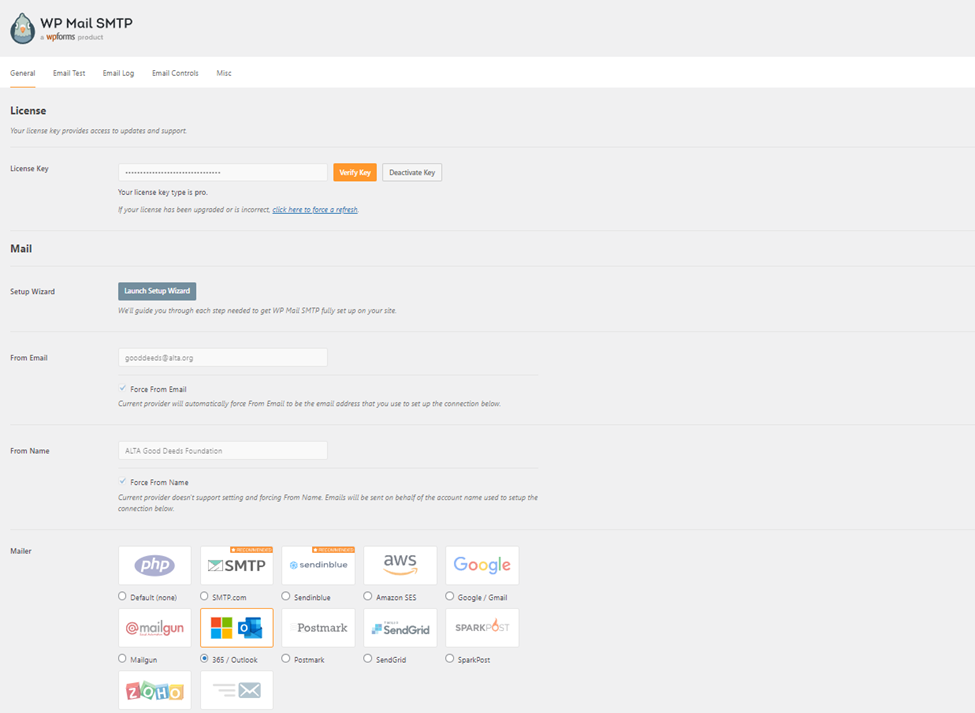975x713 pixels.
Task: Select the SendGrid radio button
Action: click(x=368, y=658)
